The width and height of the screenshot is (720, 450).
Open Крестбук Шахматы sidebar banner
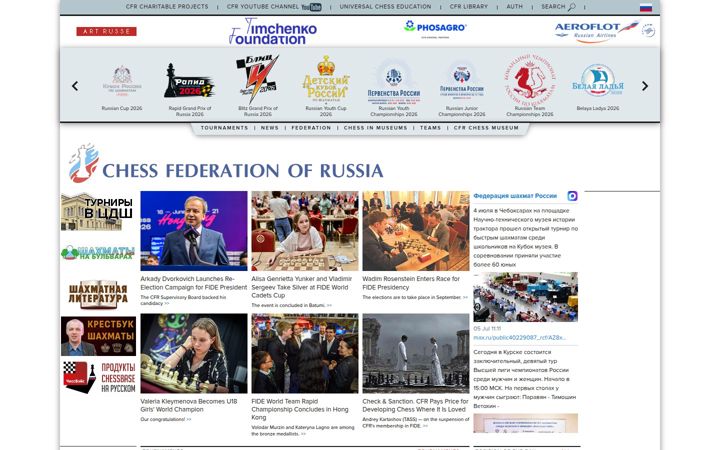pos(98,336)
